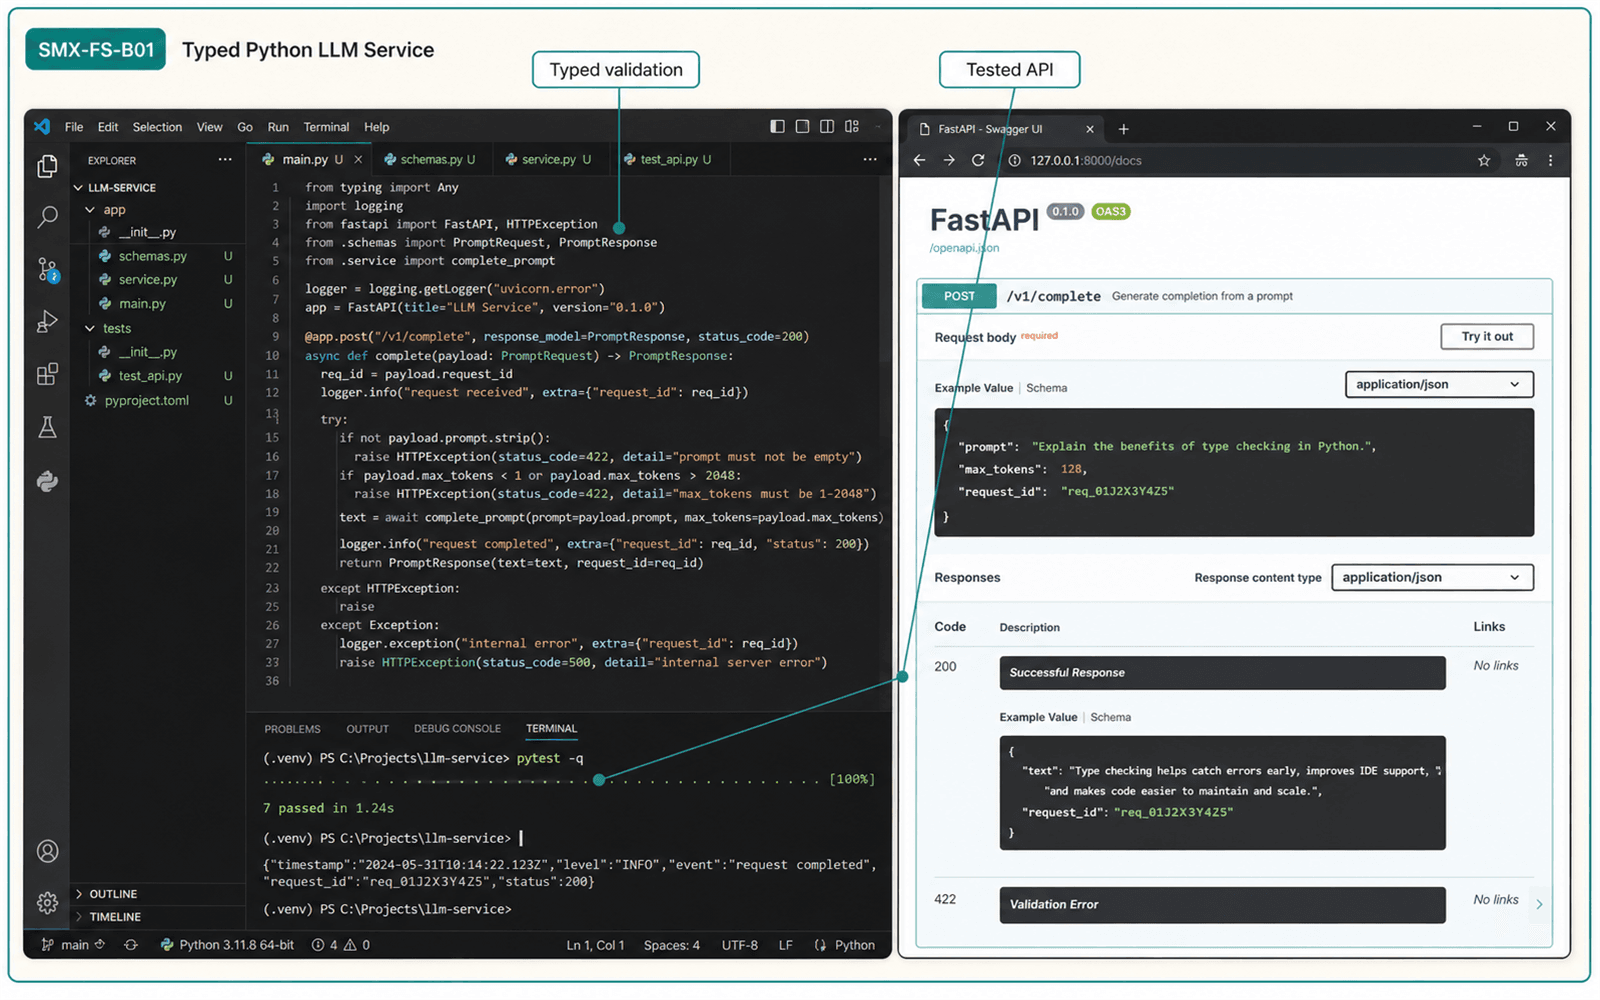
Task: Open Source Control view in activity bar
Action: 48,270
